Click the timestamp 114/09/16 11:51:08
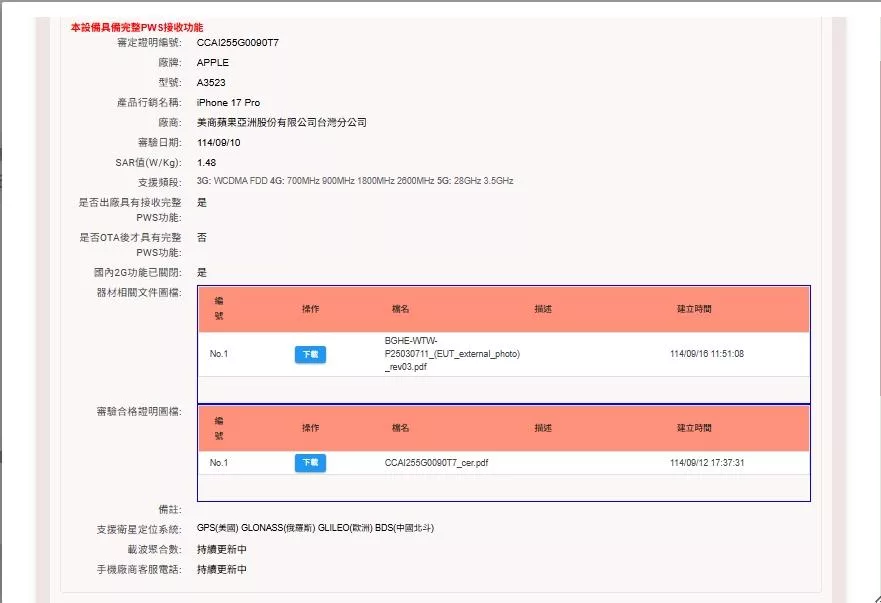The width and height of the screenshot is (881, 603). tap(707, 354)
